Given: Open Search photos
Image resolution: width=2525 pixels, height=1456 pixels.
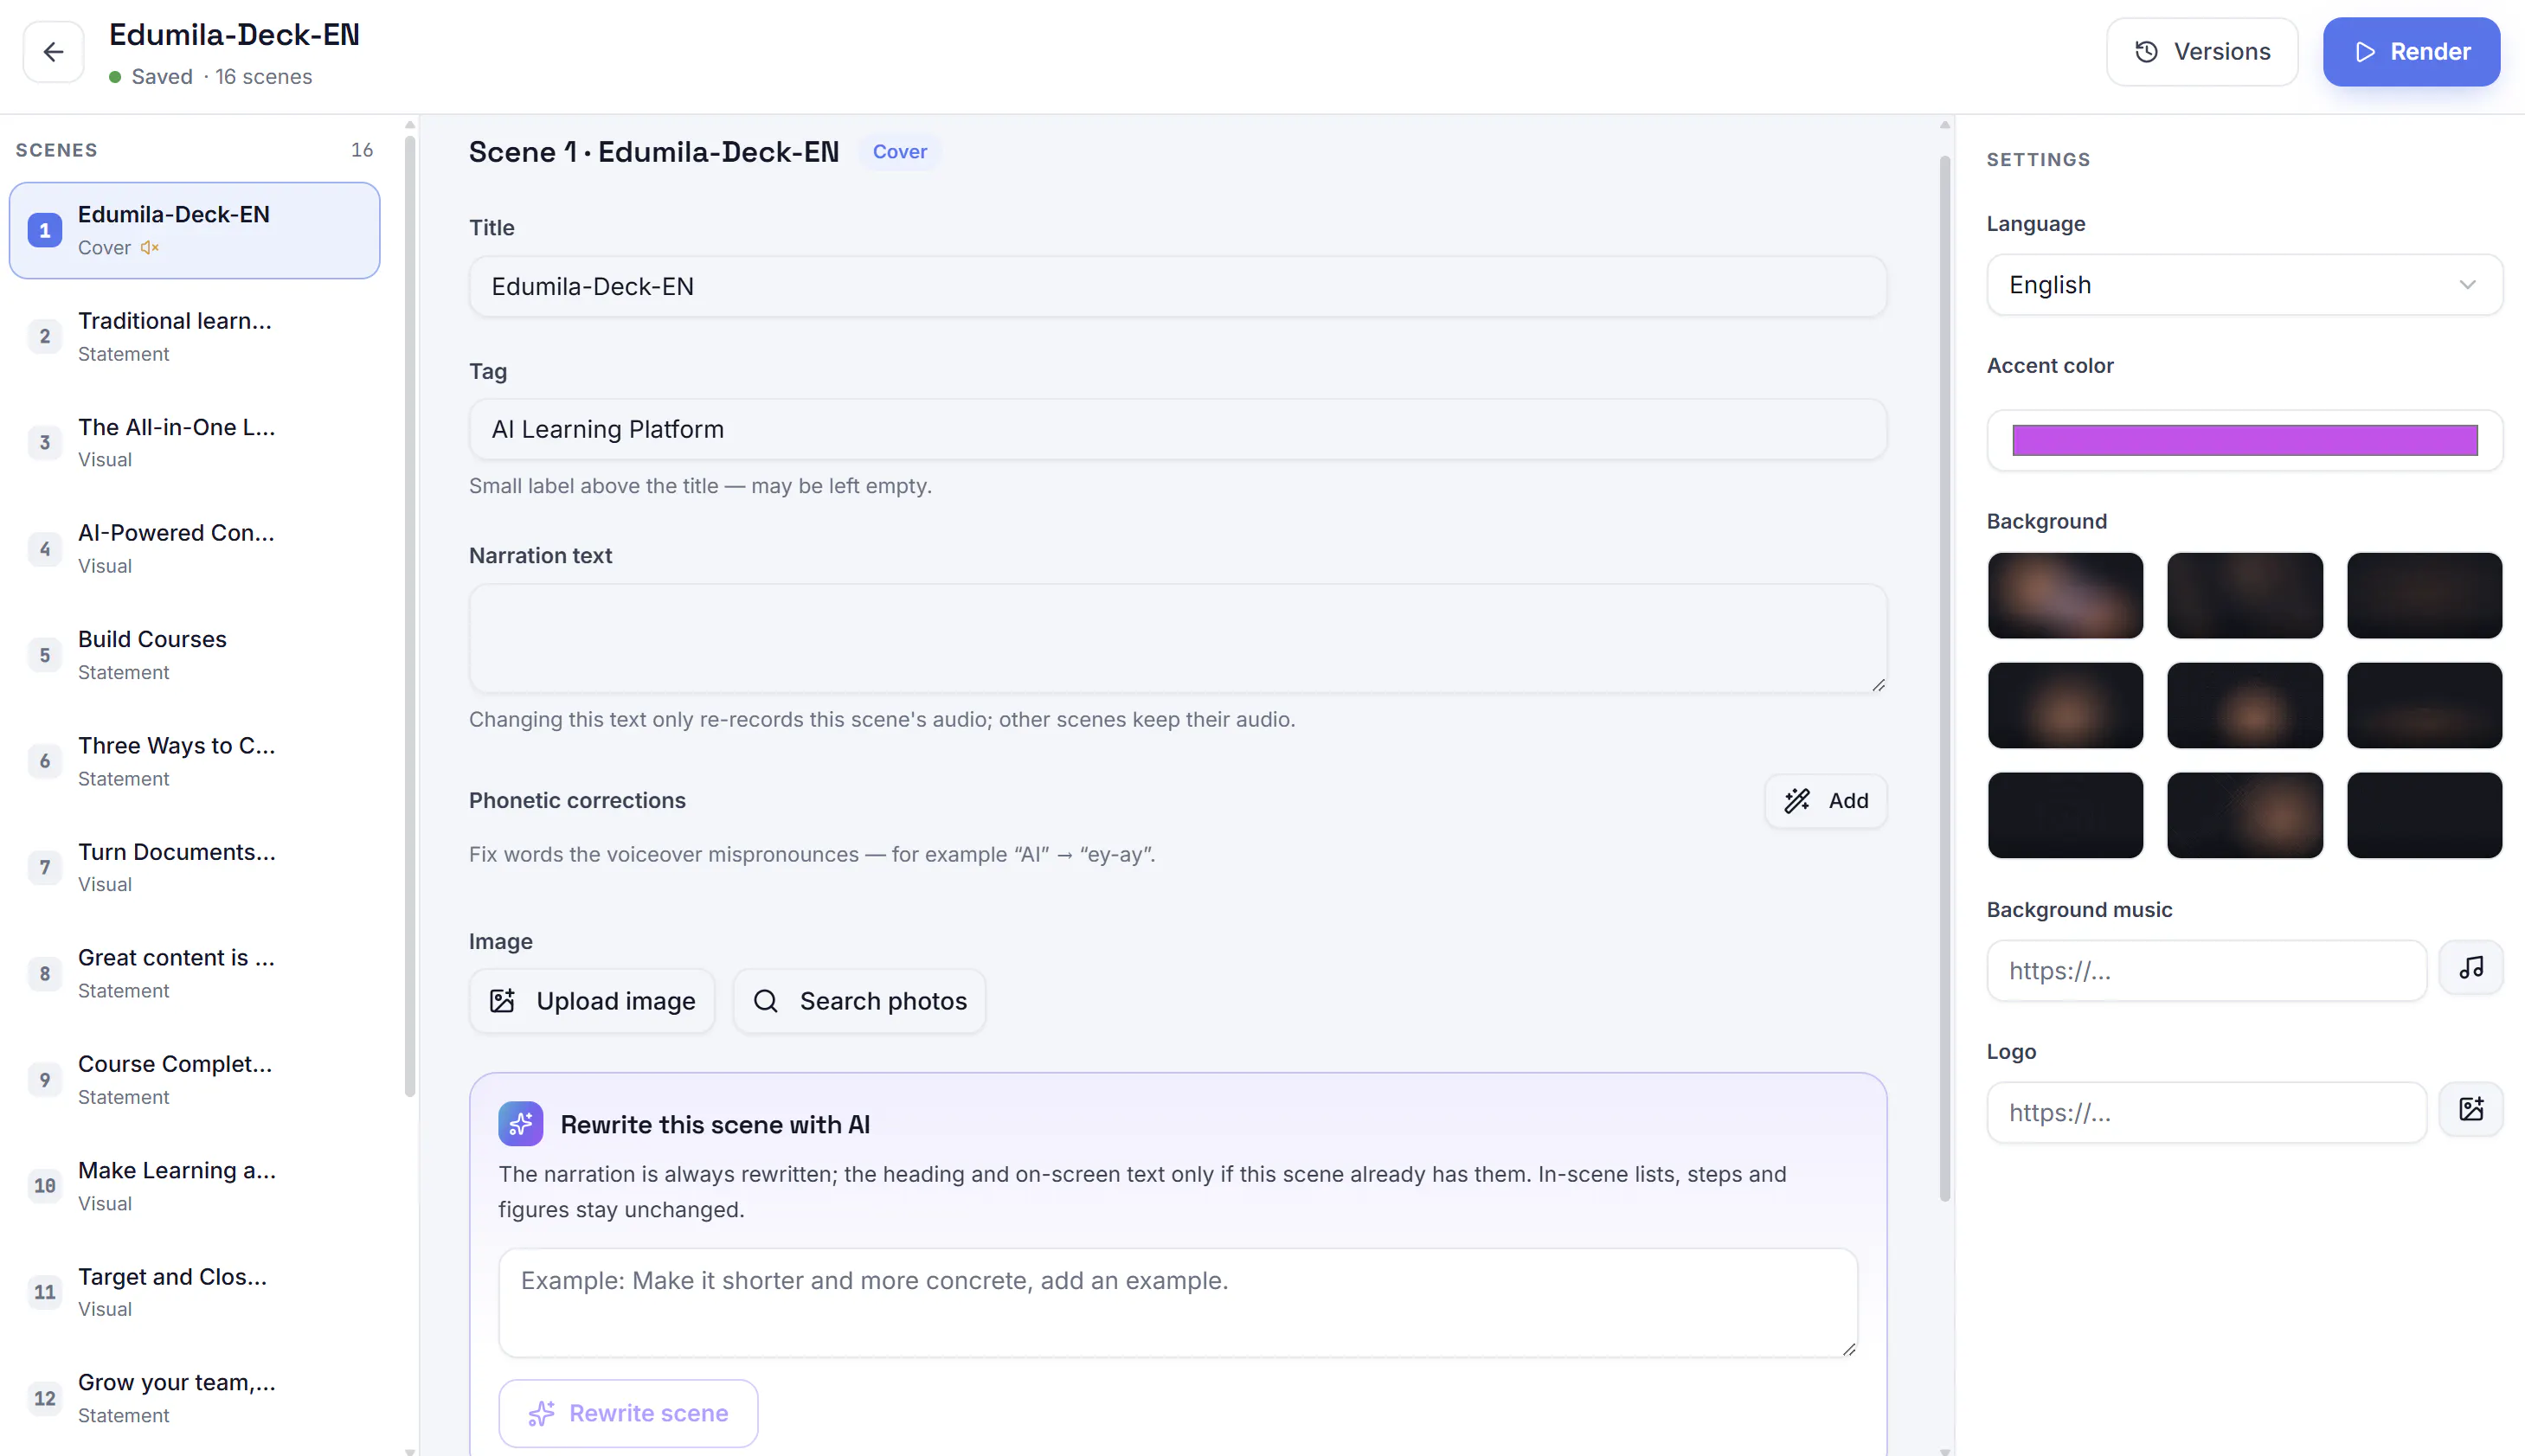Looking at the screenshot, I should pos(859,1001).
